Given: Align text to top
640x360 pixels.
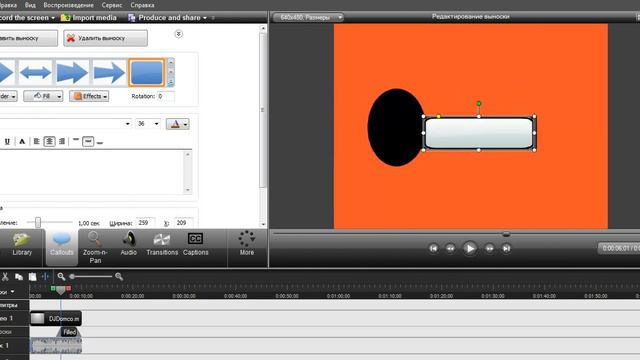Looking at the screenshot, I should click(x=76, y=141).
